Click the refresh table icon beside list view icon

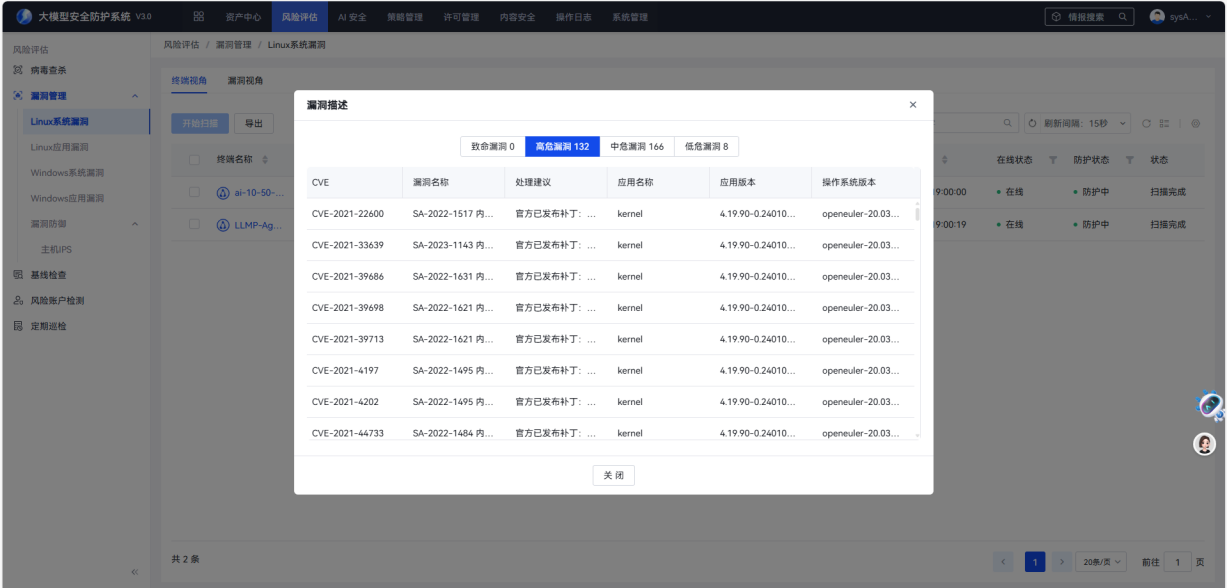pyautogui.click(x=1147, y=123)
